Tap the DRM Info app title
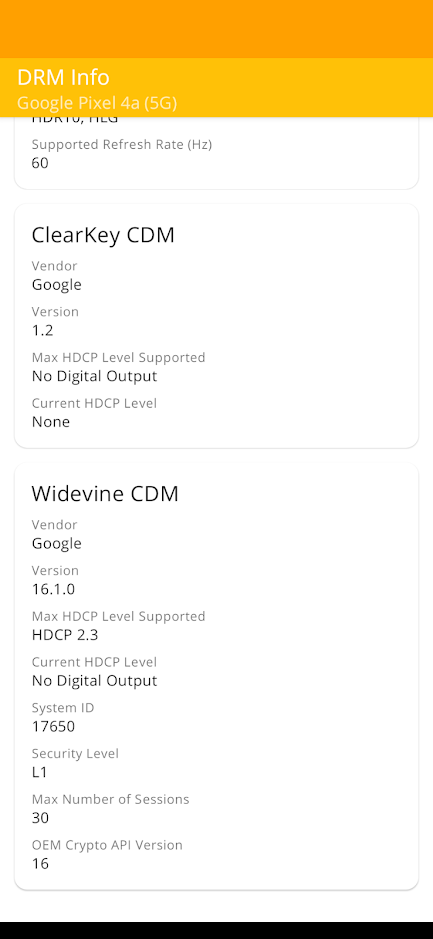 click(x=63, y=78)
